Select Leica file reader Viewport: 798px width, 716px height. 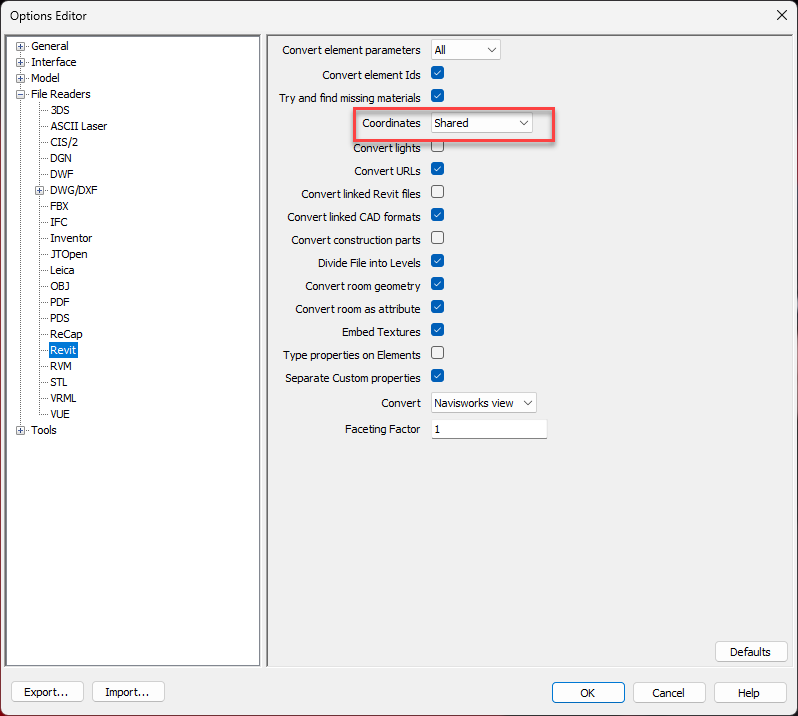(x=62, y=271)
